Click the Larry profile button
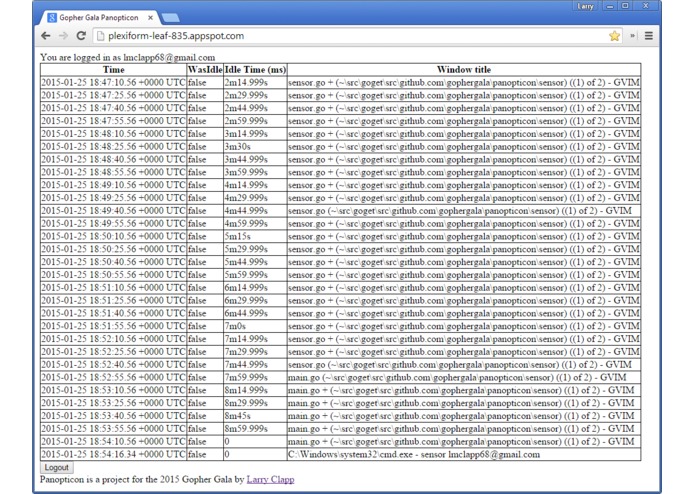The height and width of the screenshot is (494, 695). (x=585, y=6)
